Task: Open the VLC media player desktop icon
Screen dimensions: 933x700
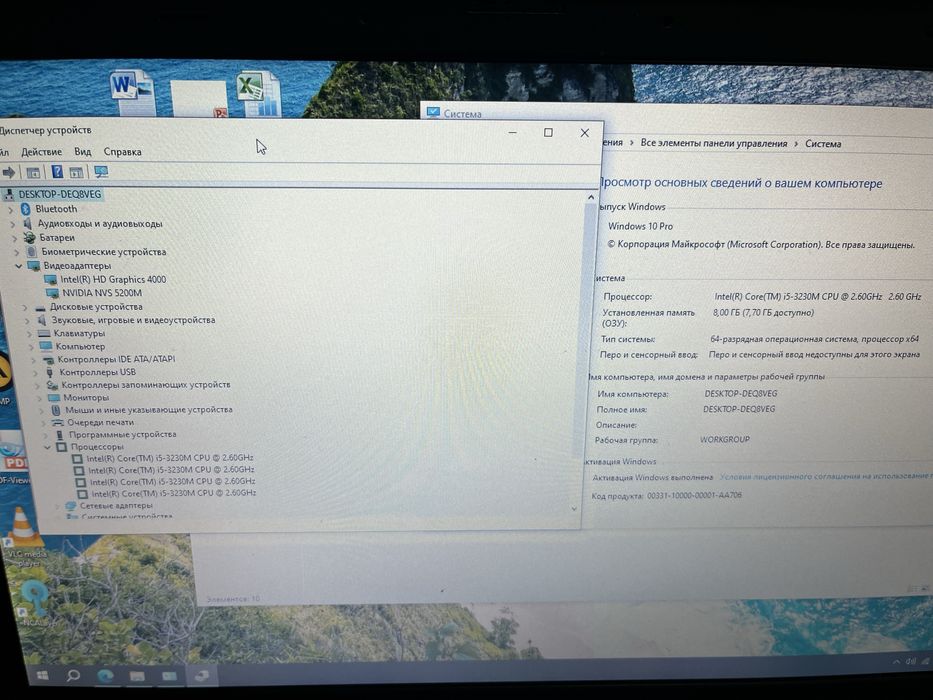Action: click(x=23, y=527)
